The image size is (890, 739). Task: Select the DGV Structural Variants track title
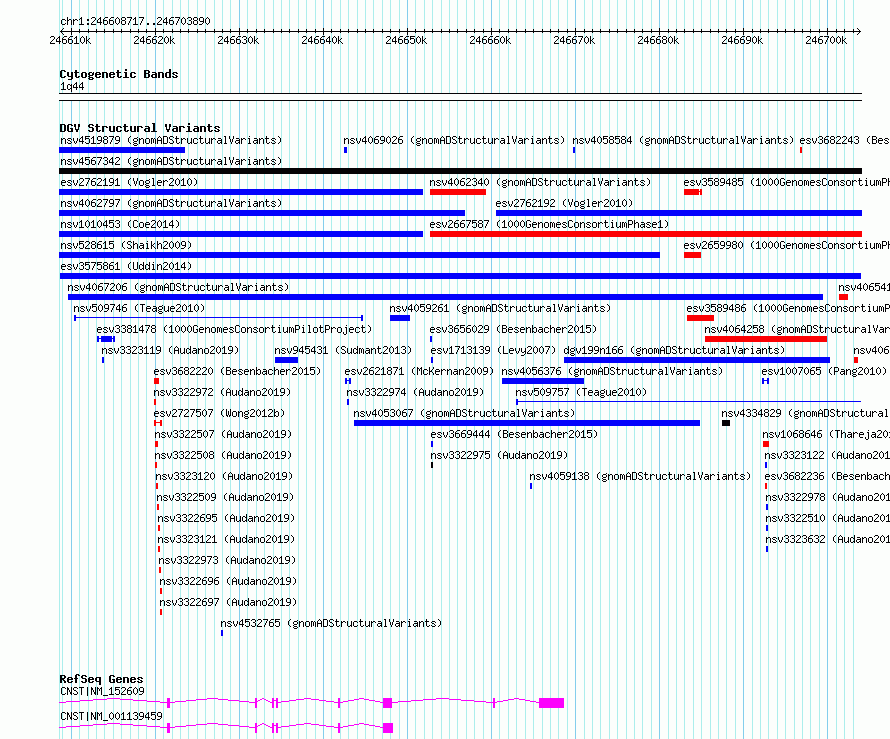pyautogui.click(x=140, y=128)
